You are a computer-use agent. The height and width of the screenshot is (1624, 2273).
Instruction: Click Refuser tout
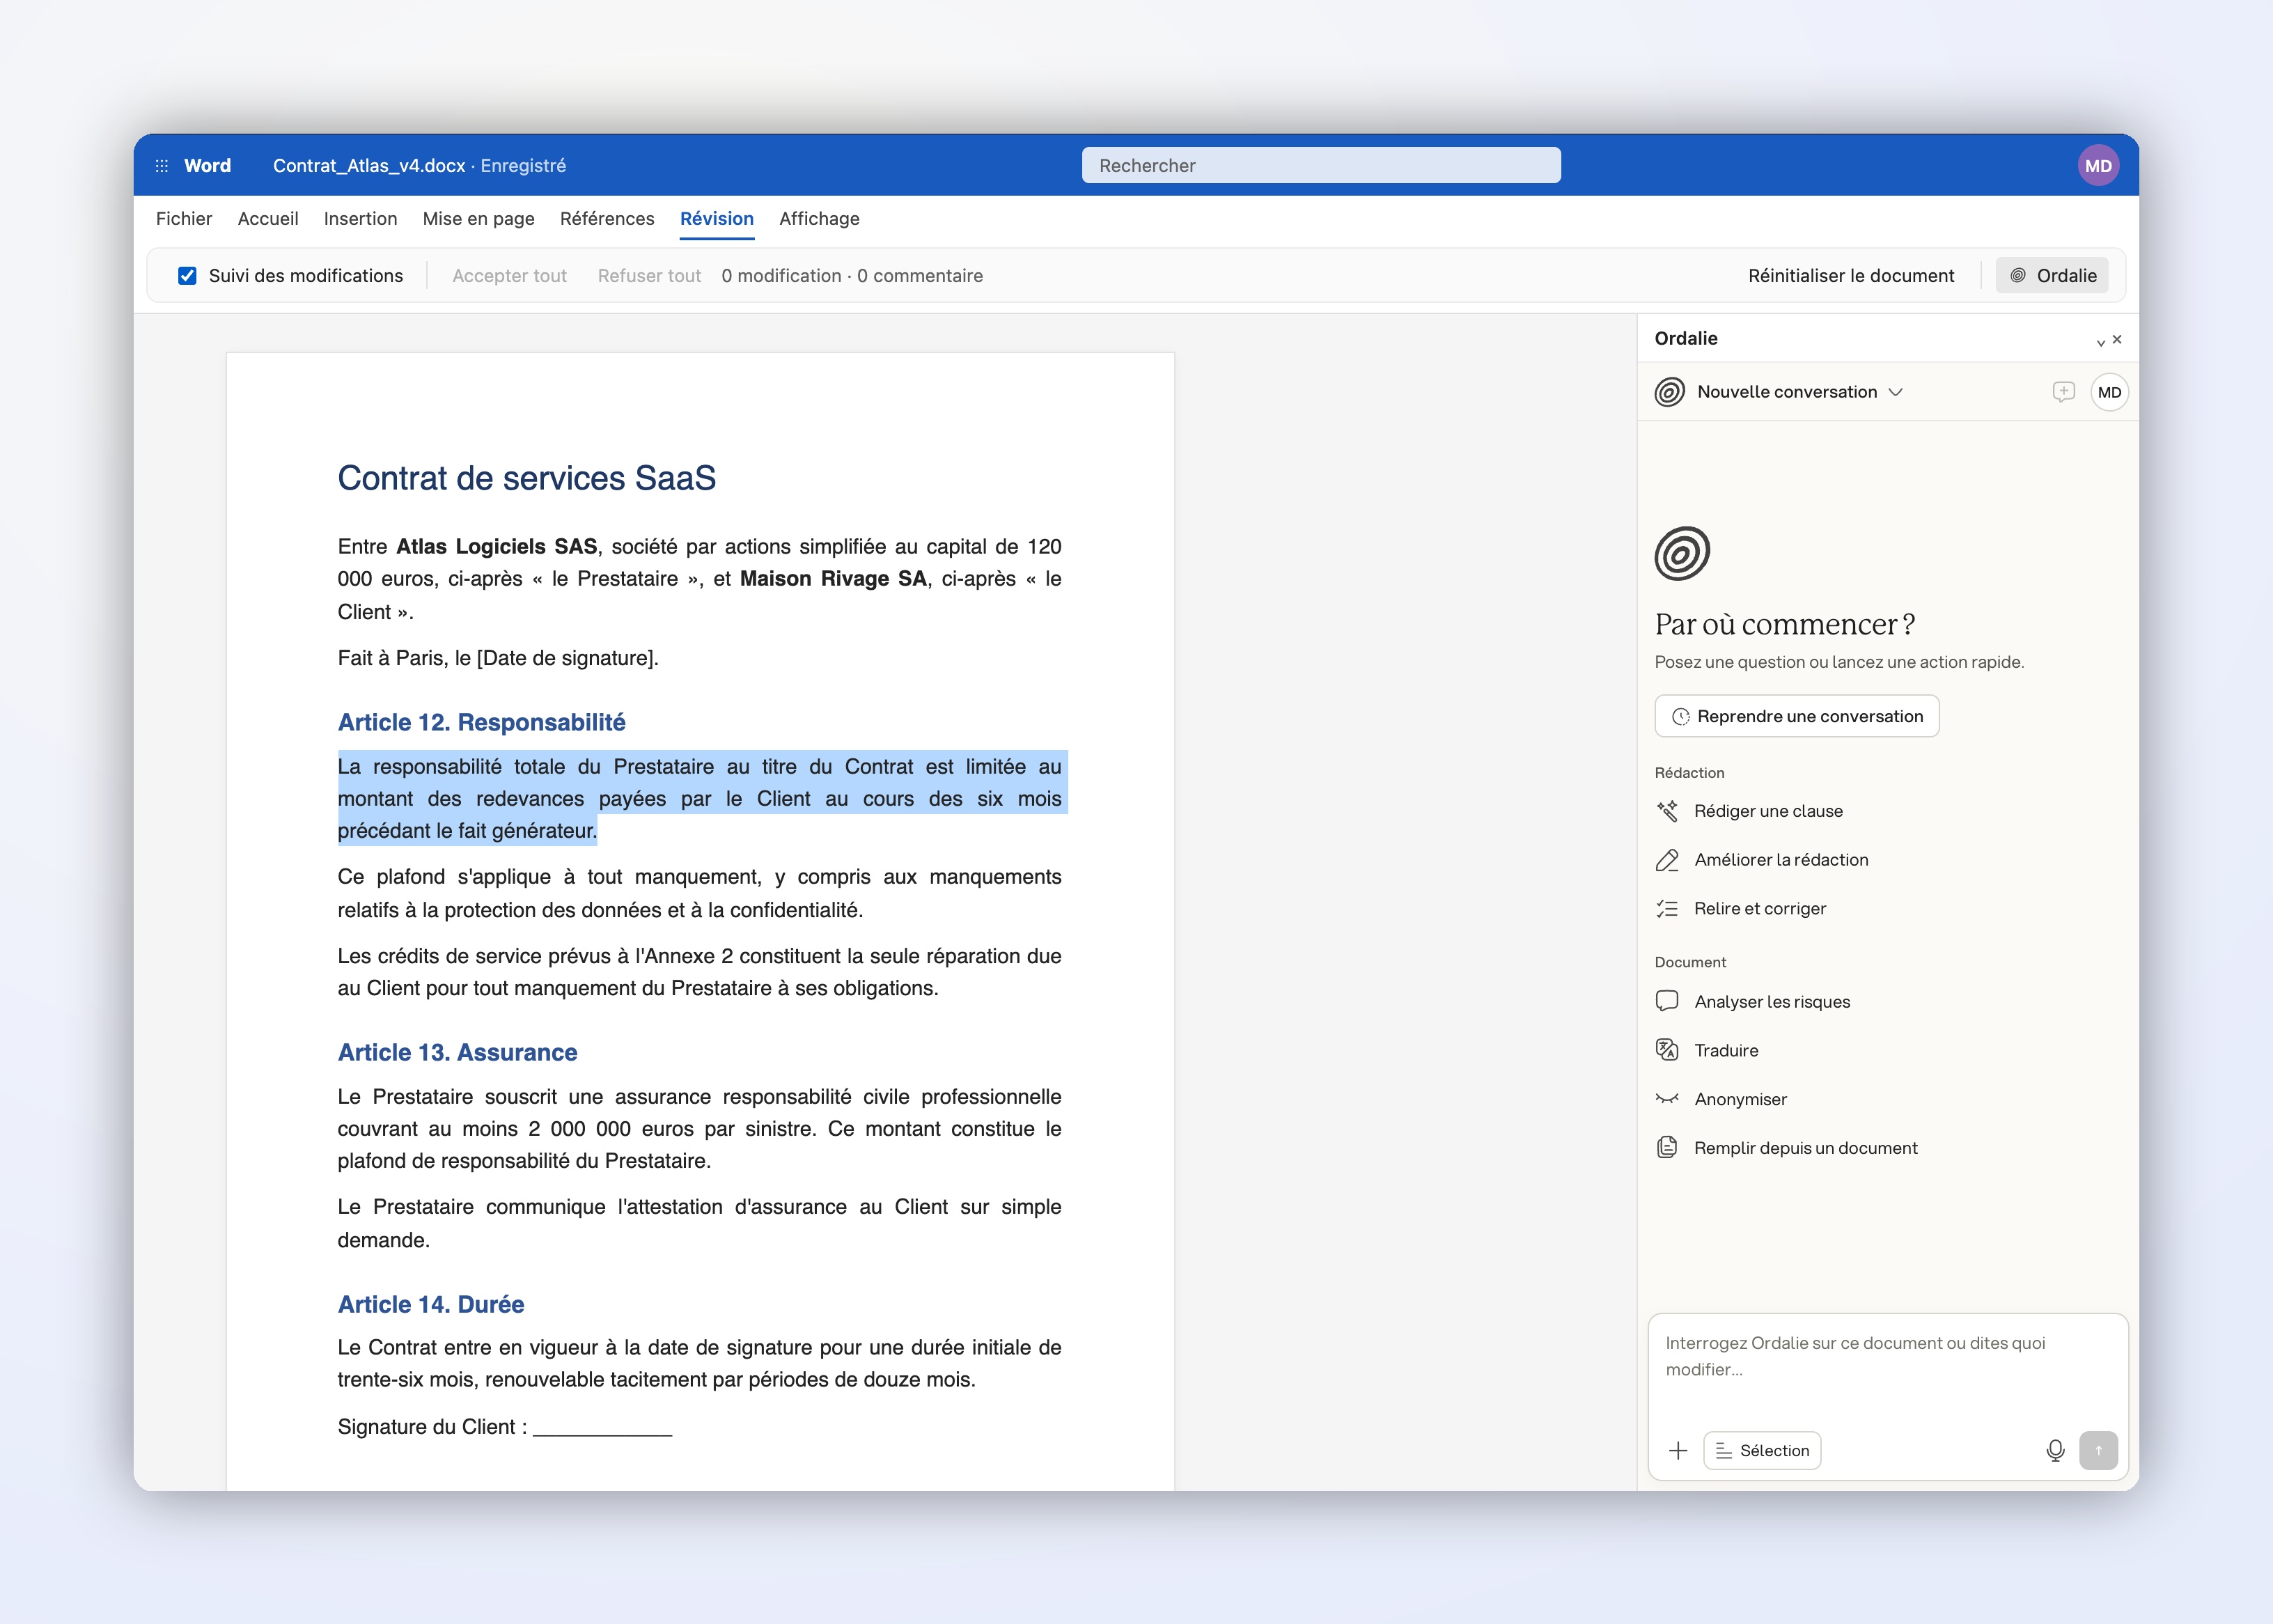(649, 276)
